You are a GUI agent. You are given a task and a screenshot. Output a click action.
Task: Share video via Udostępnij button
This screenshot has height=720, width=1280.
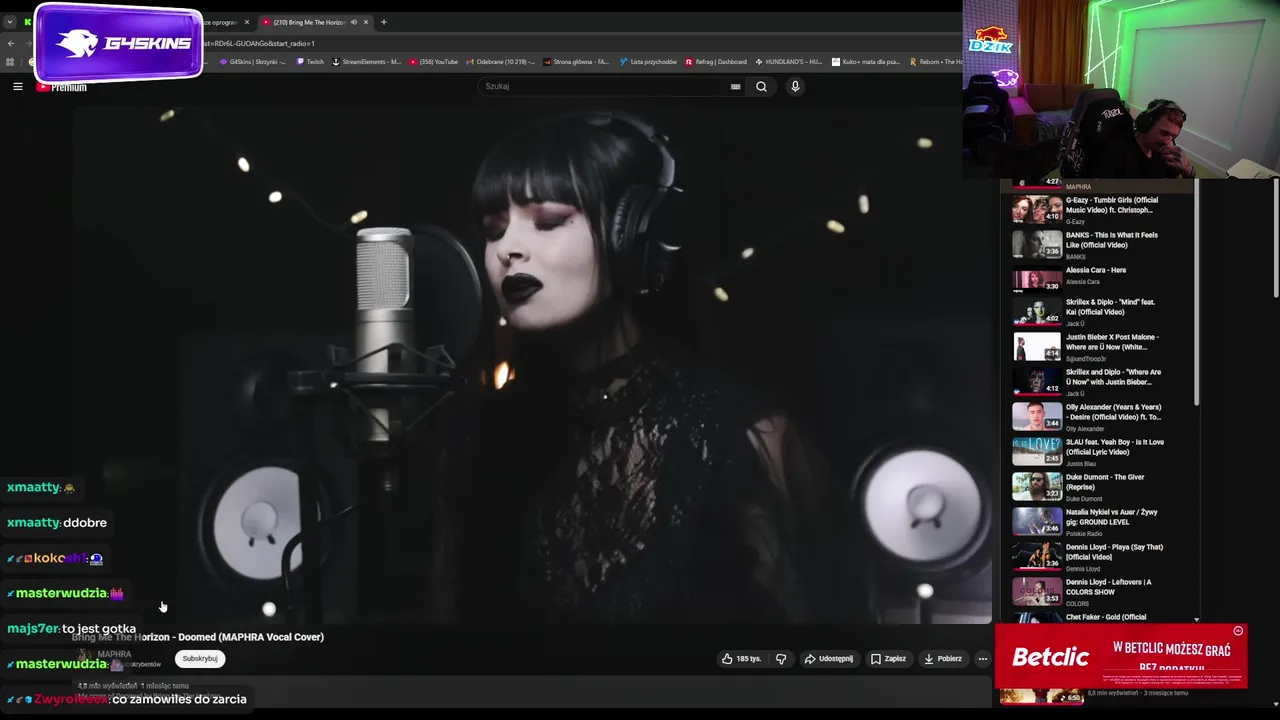click(x=828, y=659)
